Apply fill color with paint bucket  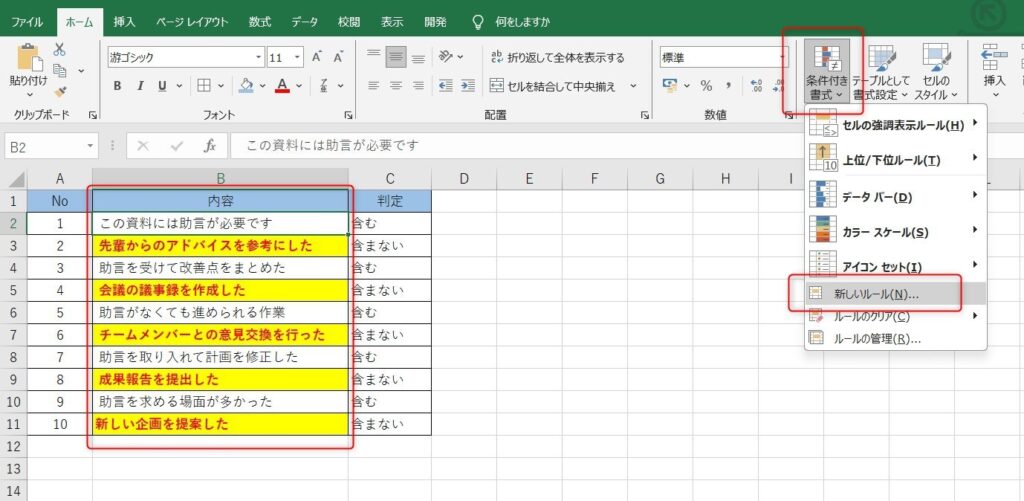click(246, 86)
